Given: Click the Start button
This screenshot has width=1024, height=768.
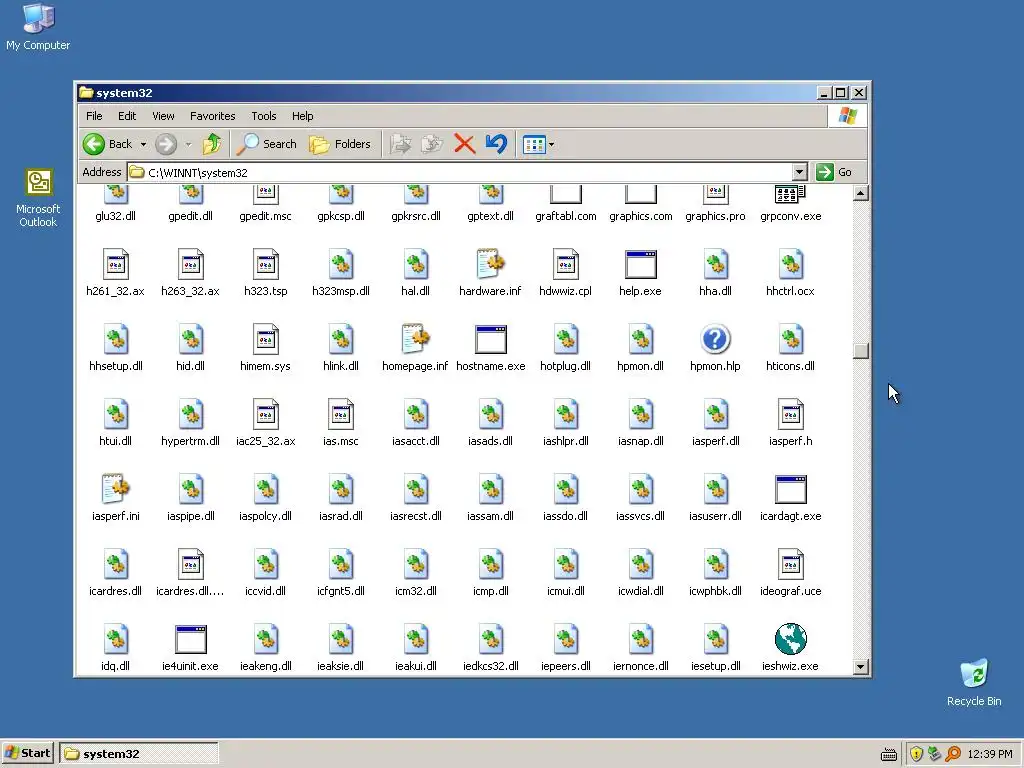Looking at the screenshot, I should [28, 753].
